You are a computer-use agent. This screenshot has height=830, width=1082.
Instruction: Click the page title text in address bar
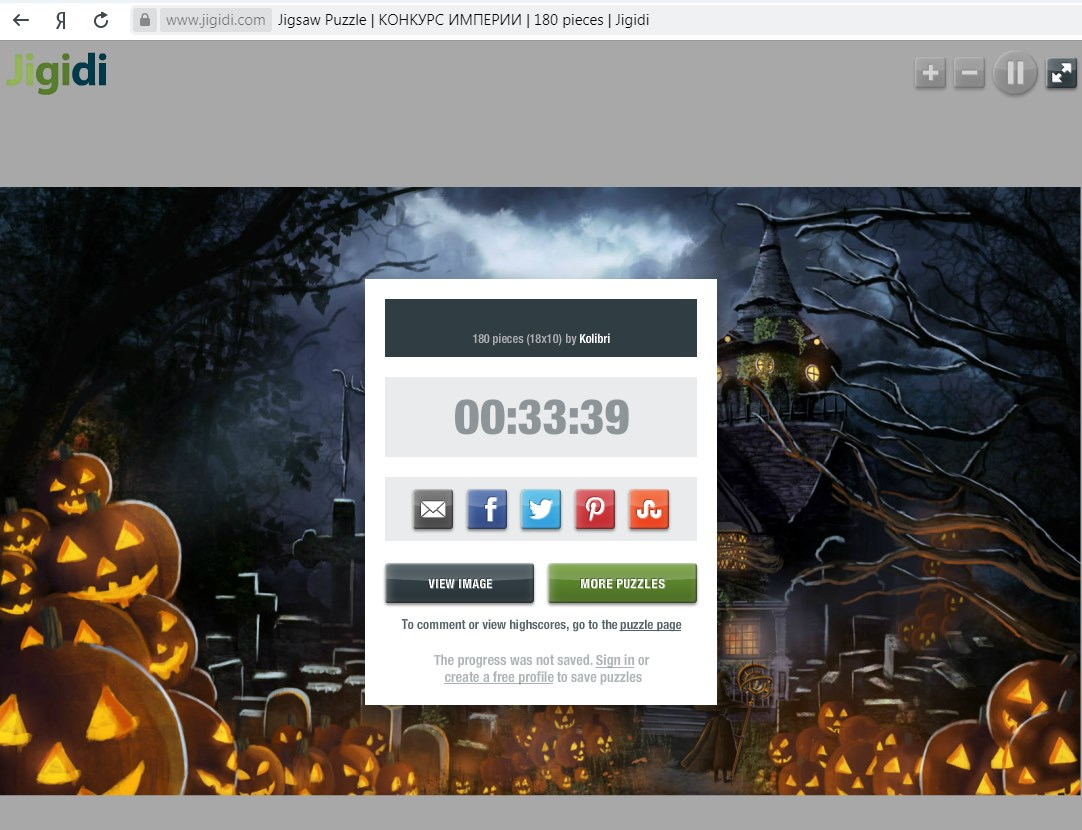(463, 20)
